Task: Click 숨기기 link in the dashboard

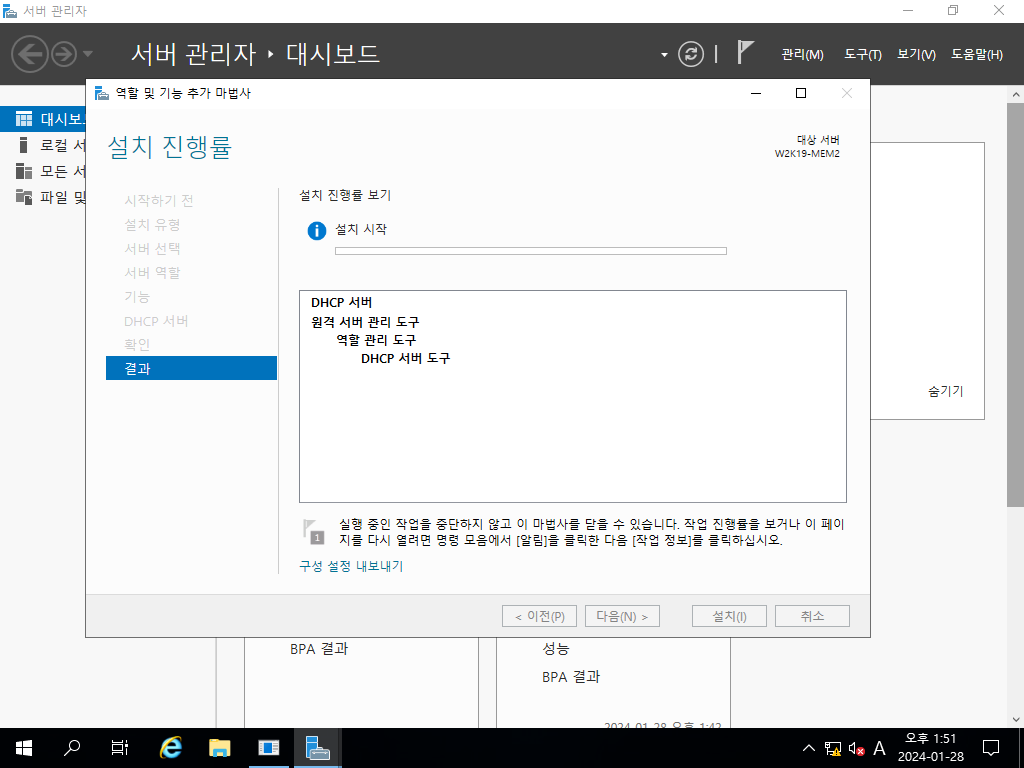Action: (x=946, y=391)
